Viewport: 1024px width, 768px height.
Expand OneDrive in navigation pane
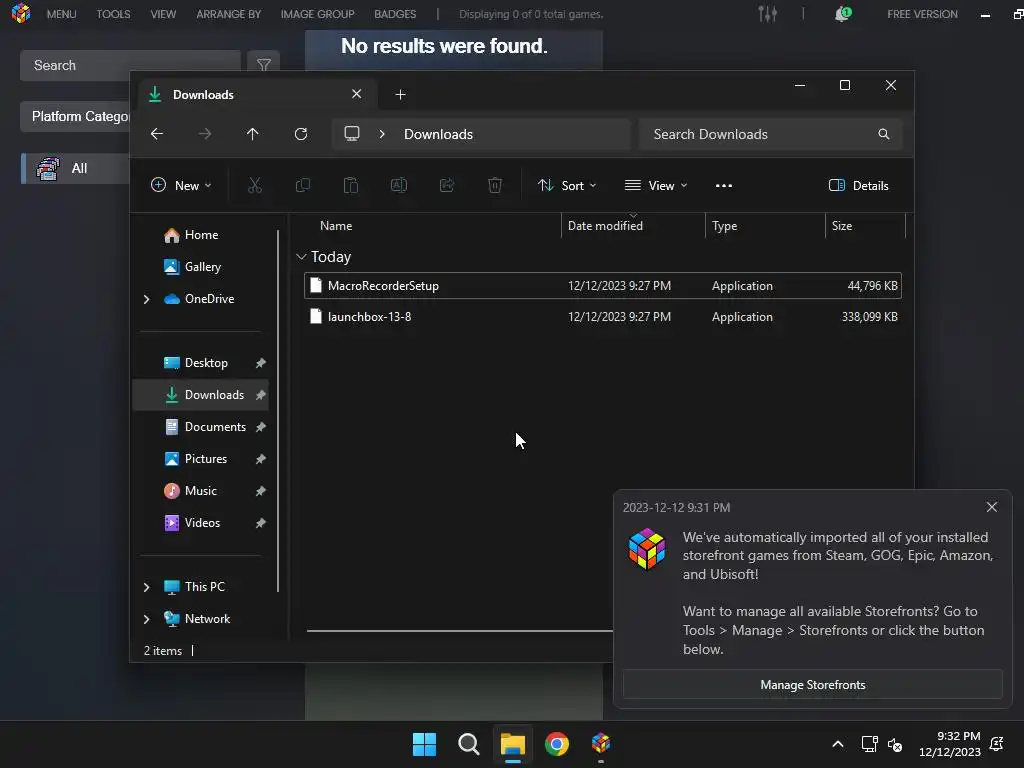pos(146,299)
